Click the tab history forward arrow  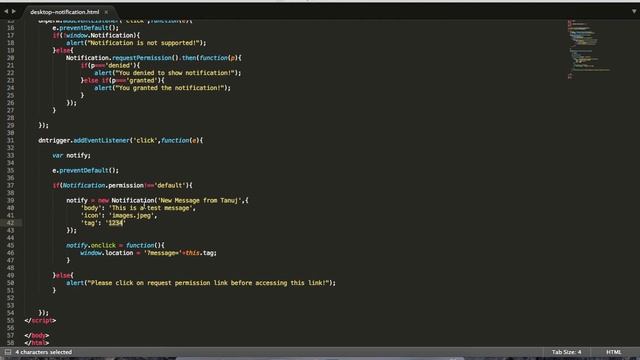pyautogui.click(x=14, y=11)
